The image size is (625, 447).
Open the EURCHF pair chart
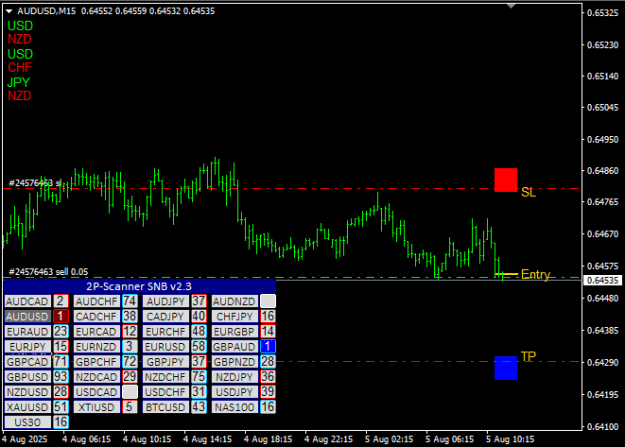pyautogui.click(x=166, y=331)
